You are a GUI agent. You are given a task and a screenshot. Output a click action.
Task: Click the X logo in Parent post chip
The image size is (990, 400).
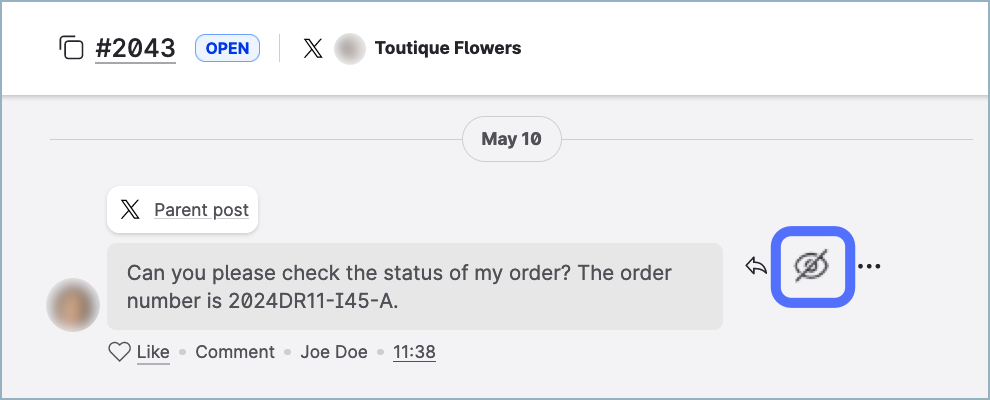[130, 210]
